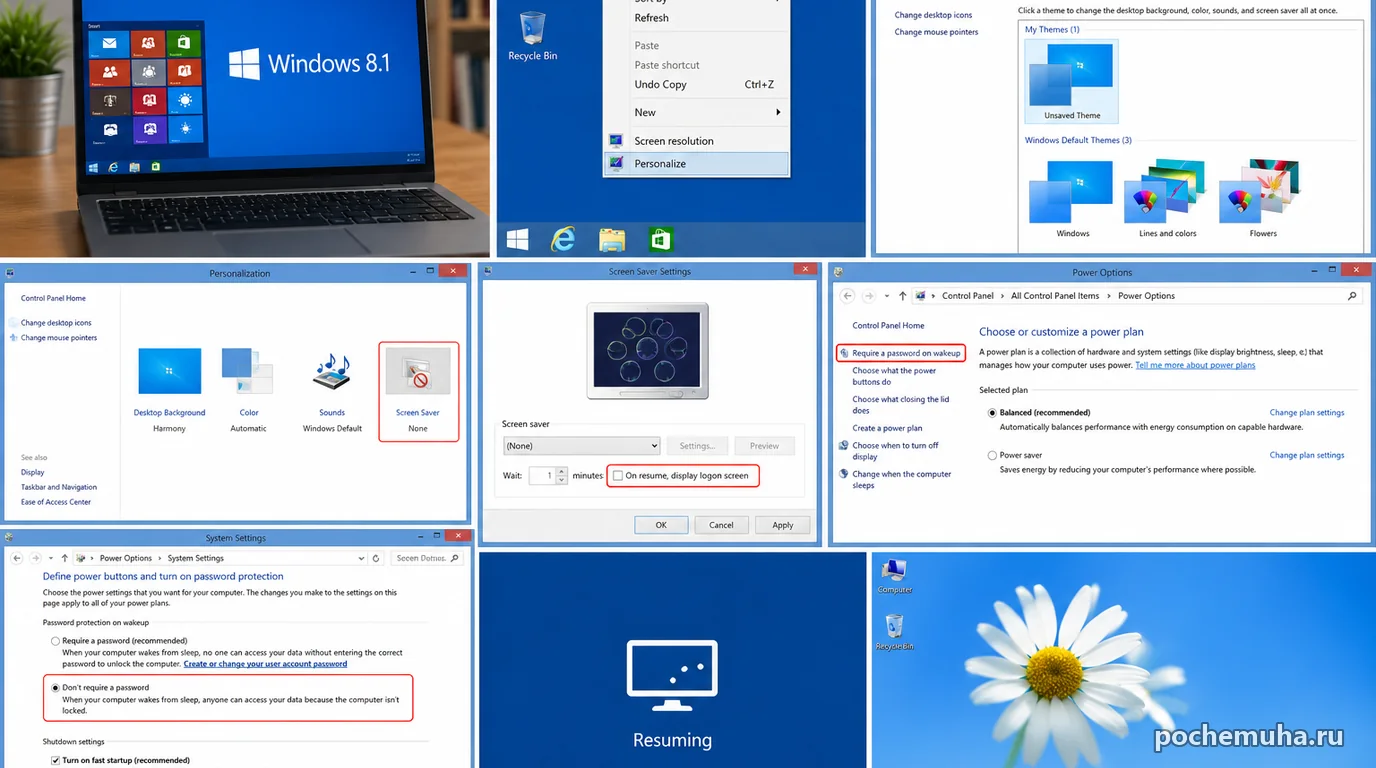
Task: Click 'Change plan settings' for the Balanced plan
Action: click(x=1307, y=412)
